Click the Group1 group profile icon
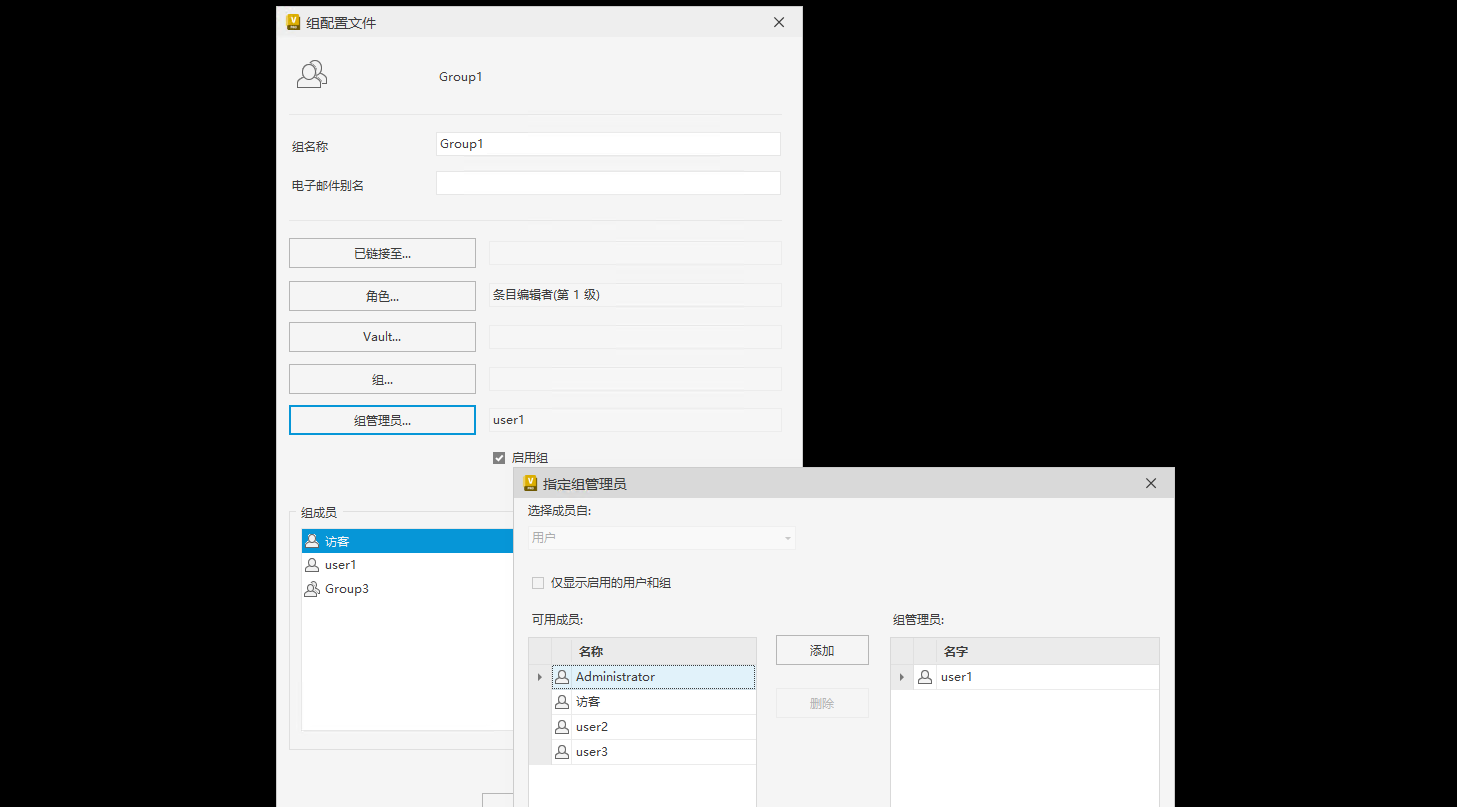This screenshot has height=807, width=1457. point(312,75)
